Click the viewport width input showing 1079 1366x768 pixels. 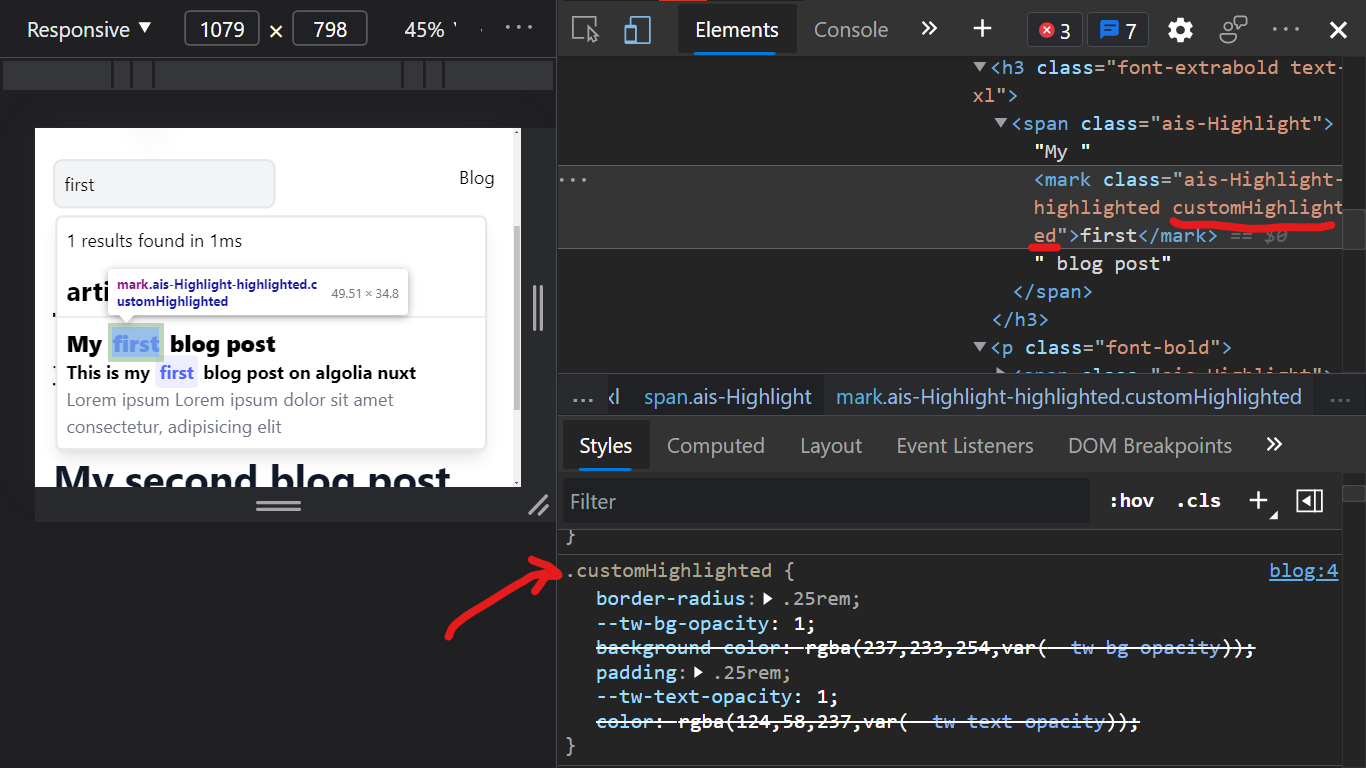222,29
